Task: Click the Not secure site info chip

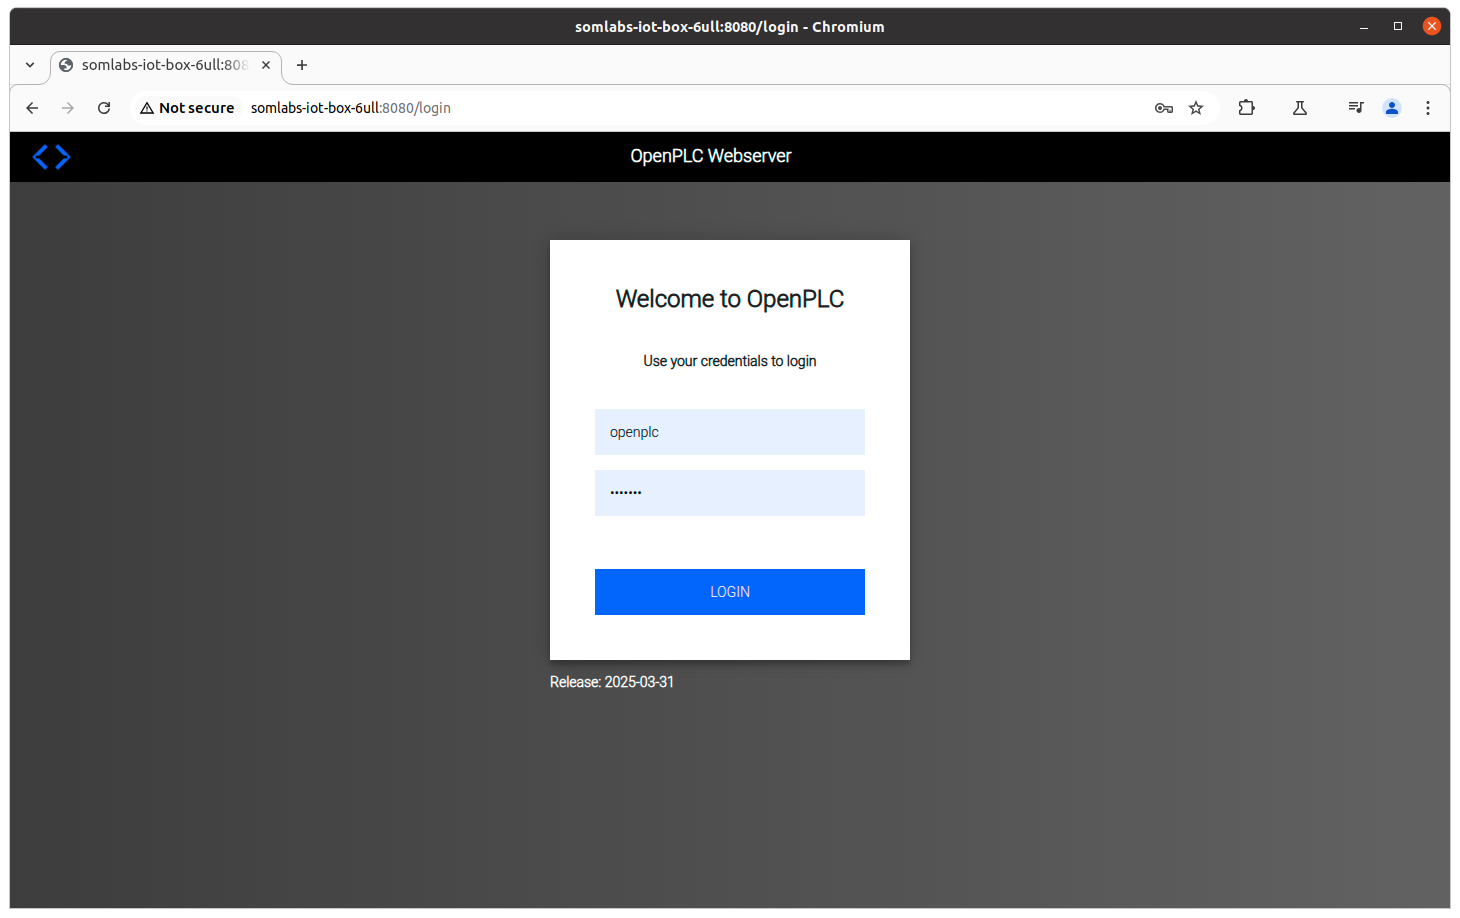Action: pyautogui.click(x=187, y=108)
